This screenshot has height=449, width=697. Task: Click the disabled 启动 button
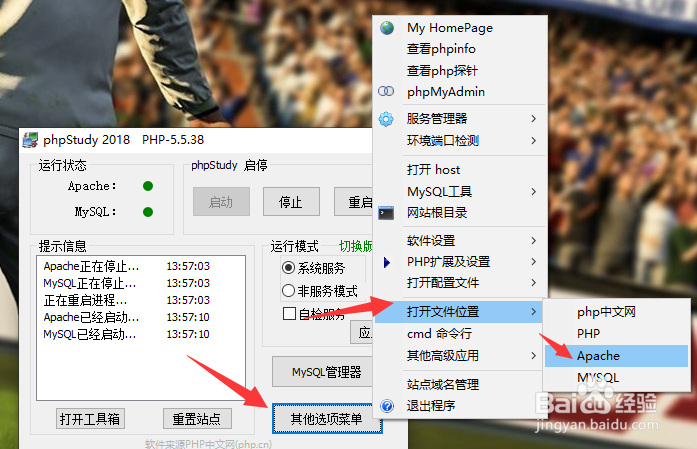(x=221, y=202)
